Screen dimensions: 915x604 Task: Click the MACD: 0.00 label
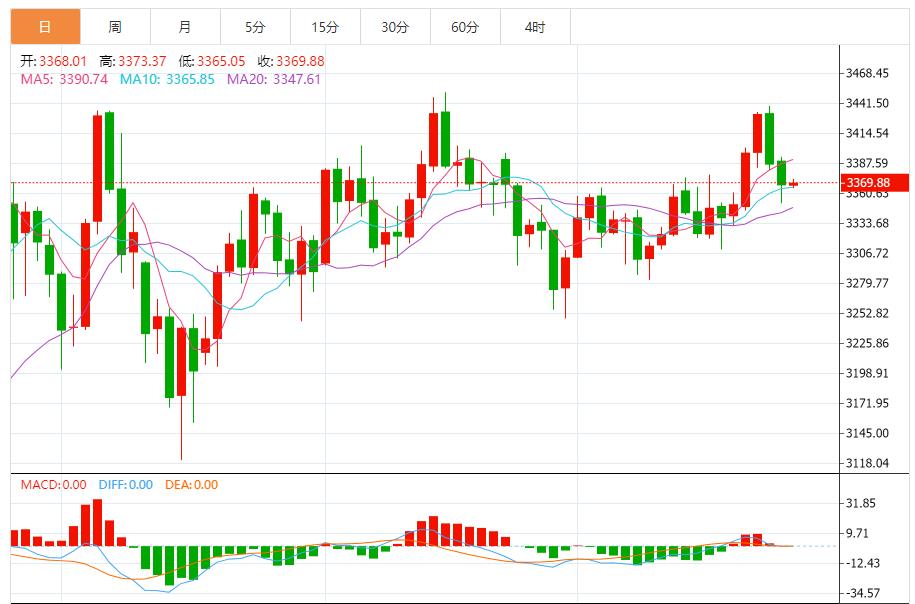pyautogui.click(x=54, y=485)
